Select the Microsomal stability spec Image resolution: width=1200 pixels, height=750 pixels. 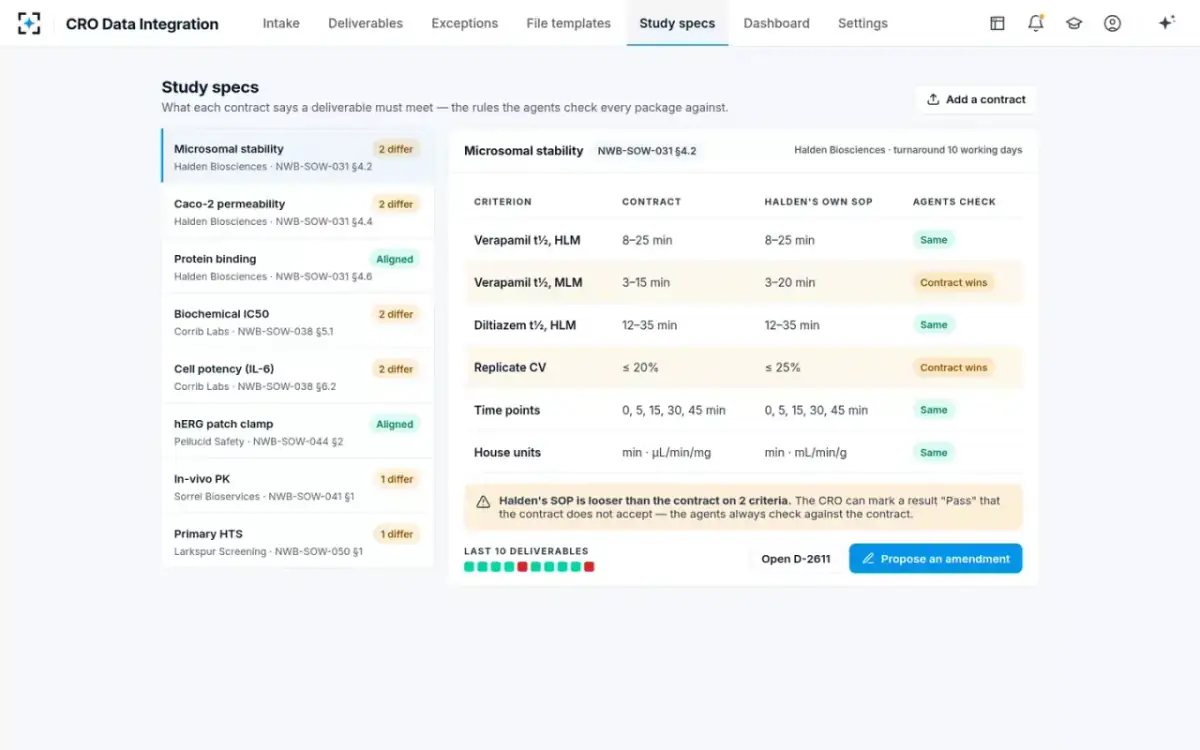coord(298,156)
